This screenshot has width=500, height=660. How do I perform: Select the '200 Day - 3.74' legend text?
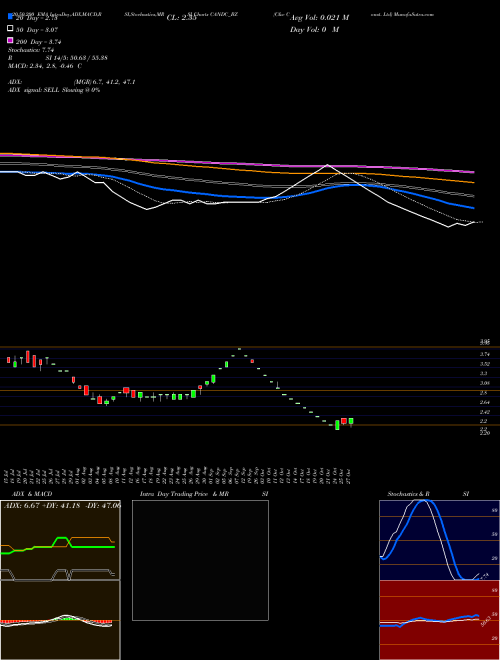[x=39, y=42]
